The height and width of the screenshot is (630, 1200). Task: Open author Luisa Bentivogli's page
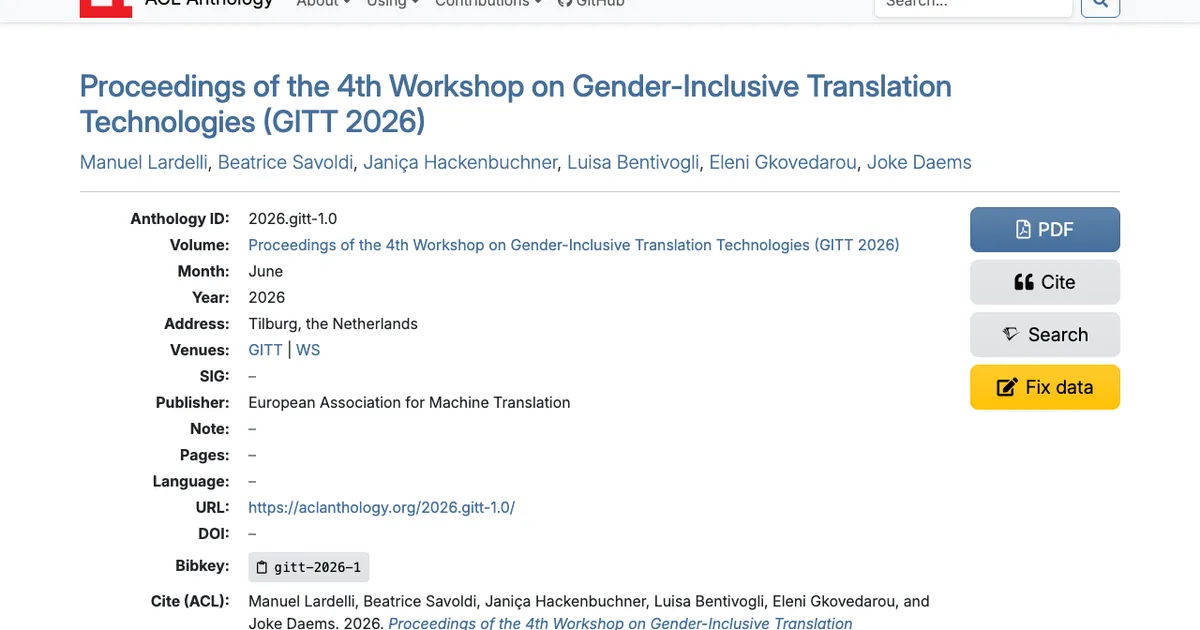pyautogui.click(x=633, y=162)
